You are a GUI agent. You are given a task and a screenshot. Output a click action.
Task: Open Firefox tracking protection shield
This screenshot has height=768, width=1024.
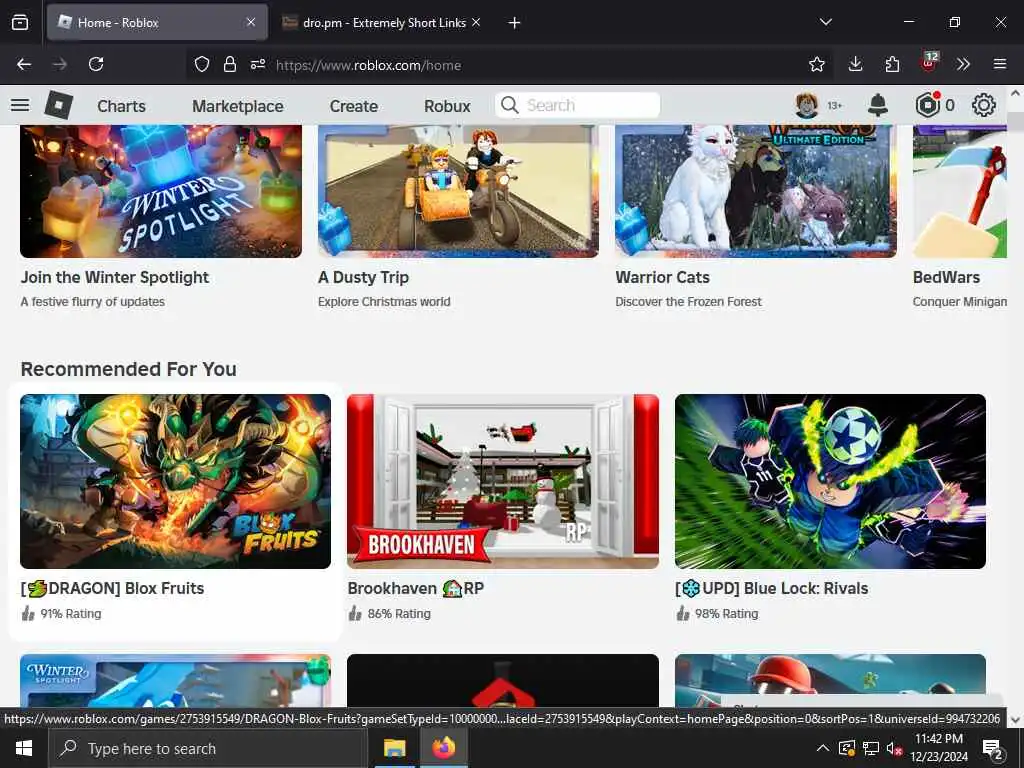[202, 64]
